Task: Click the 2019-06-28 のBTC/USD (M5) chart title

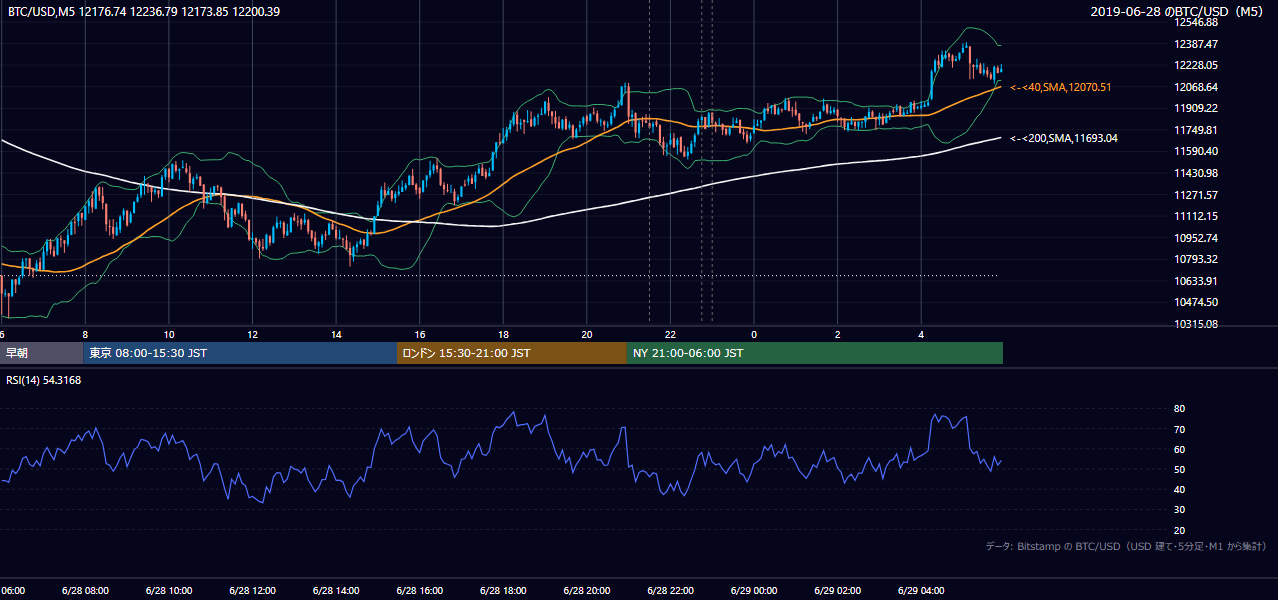Action: coord(1178,12)
